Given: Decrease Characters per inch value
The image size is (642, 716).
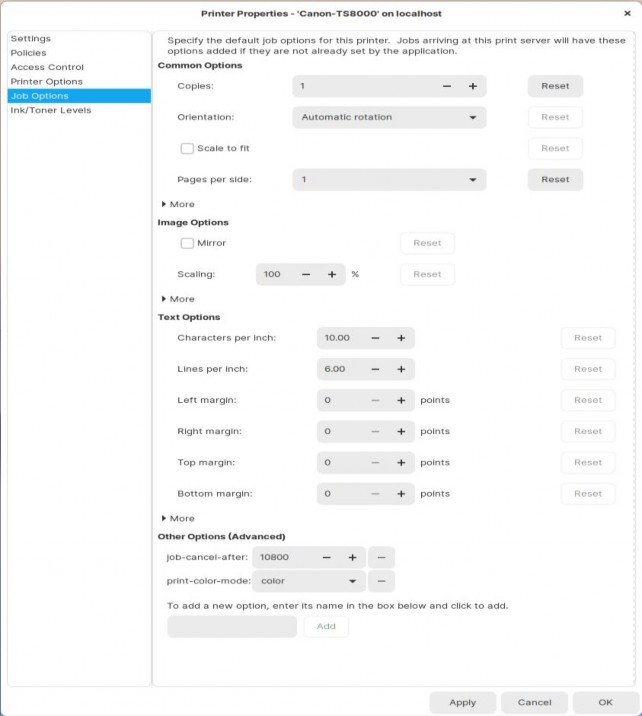Looking at the screenshot, I should tap(375, 338).
